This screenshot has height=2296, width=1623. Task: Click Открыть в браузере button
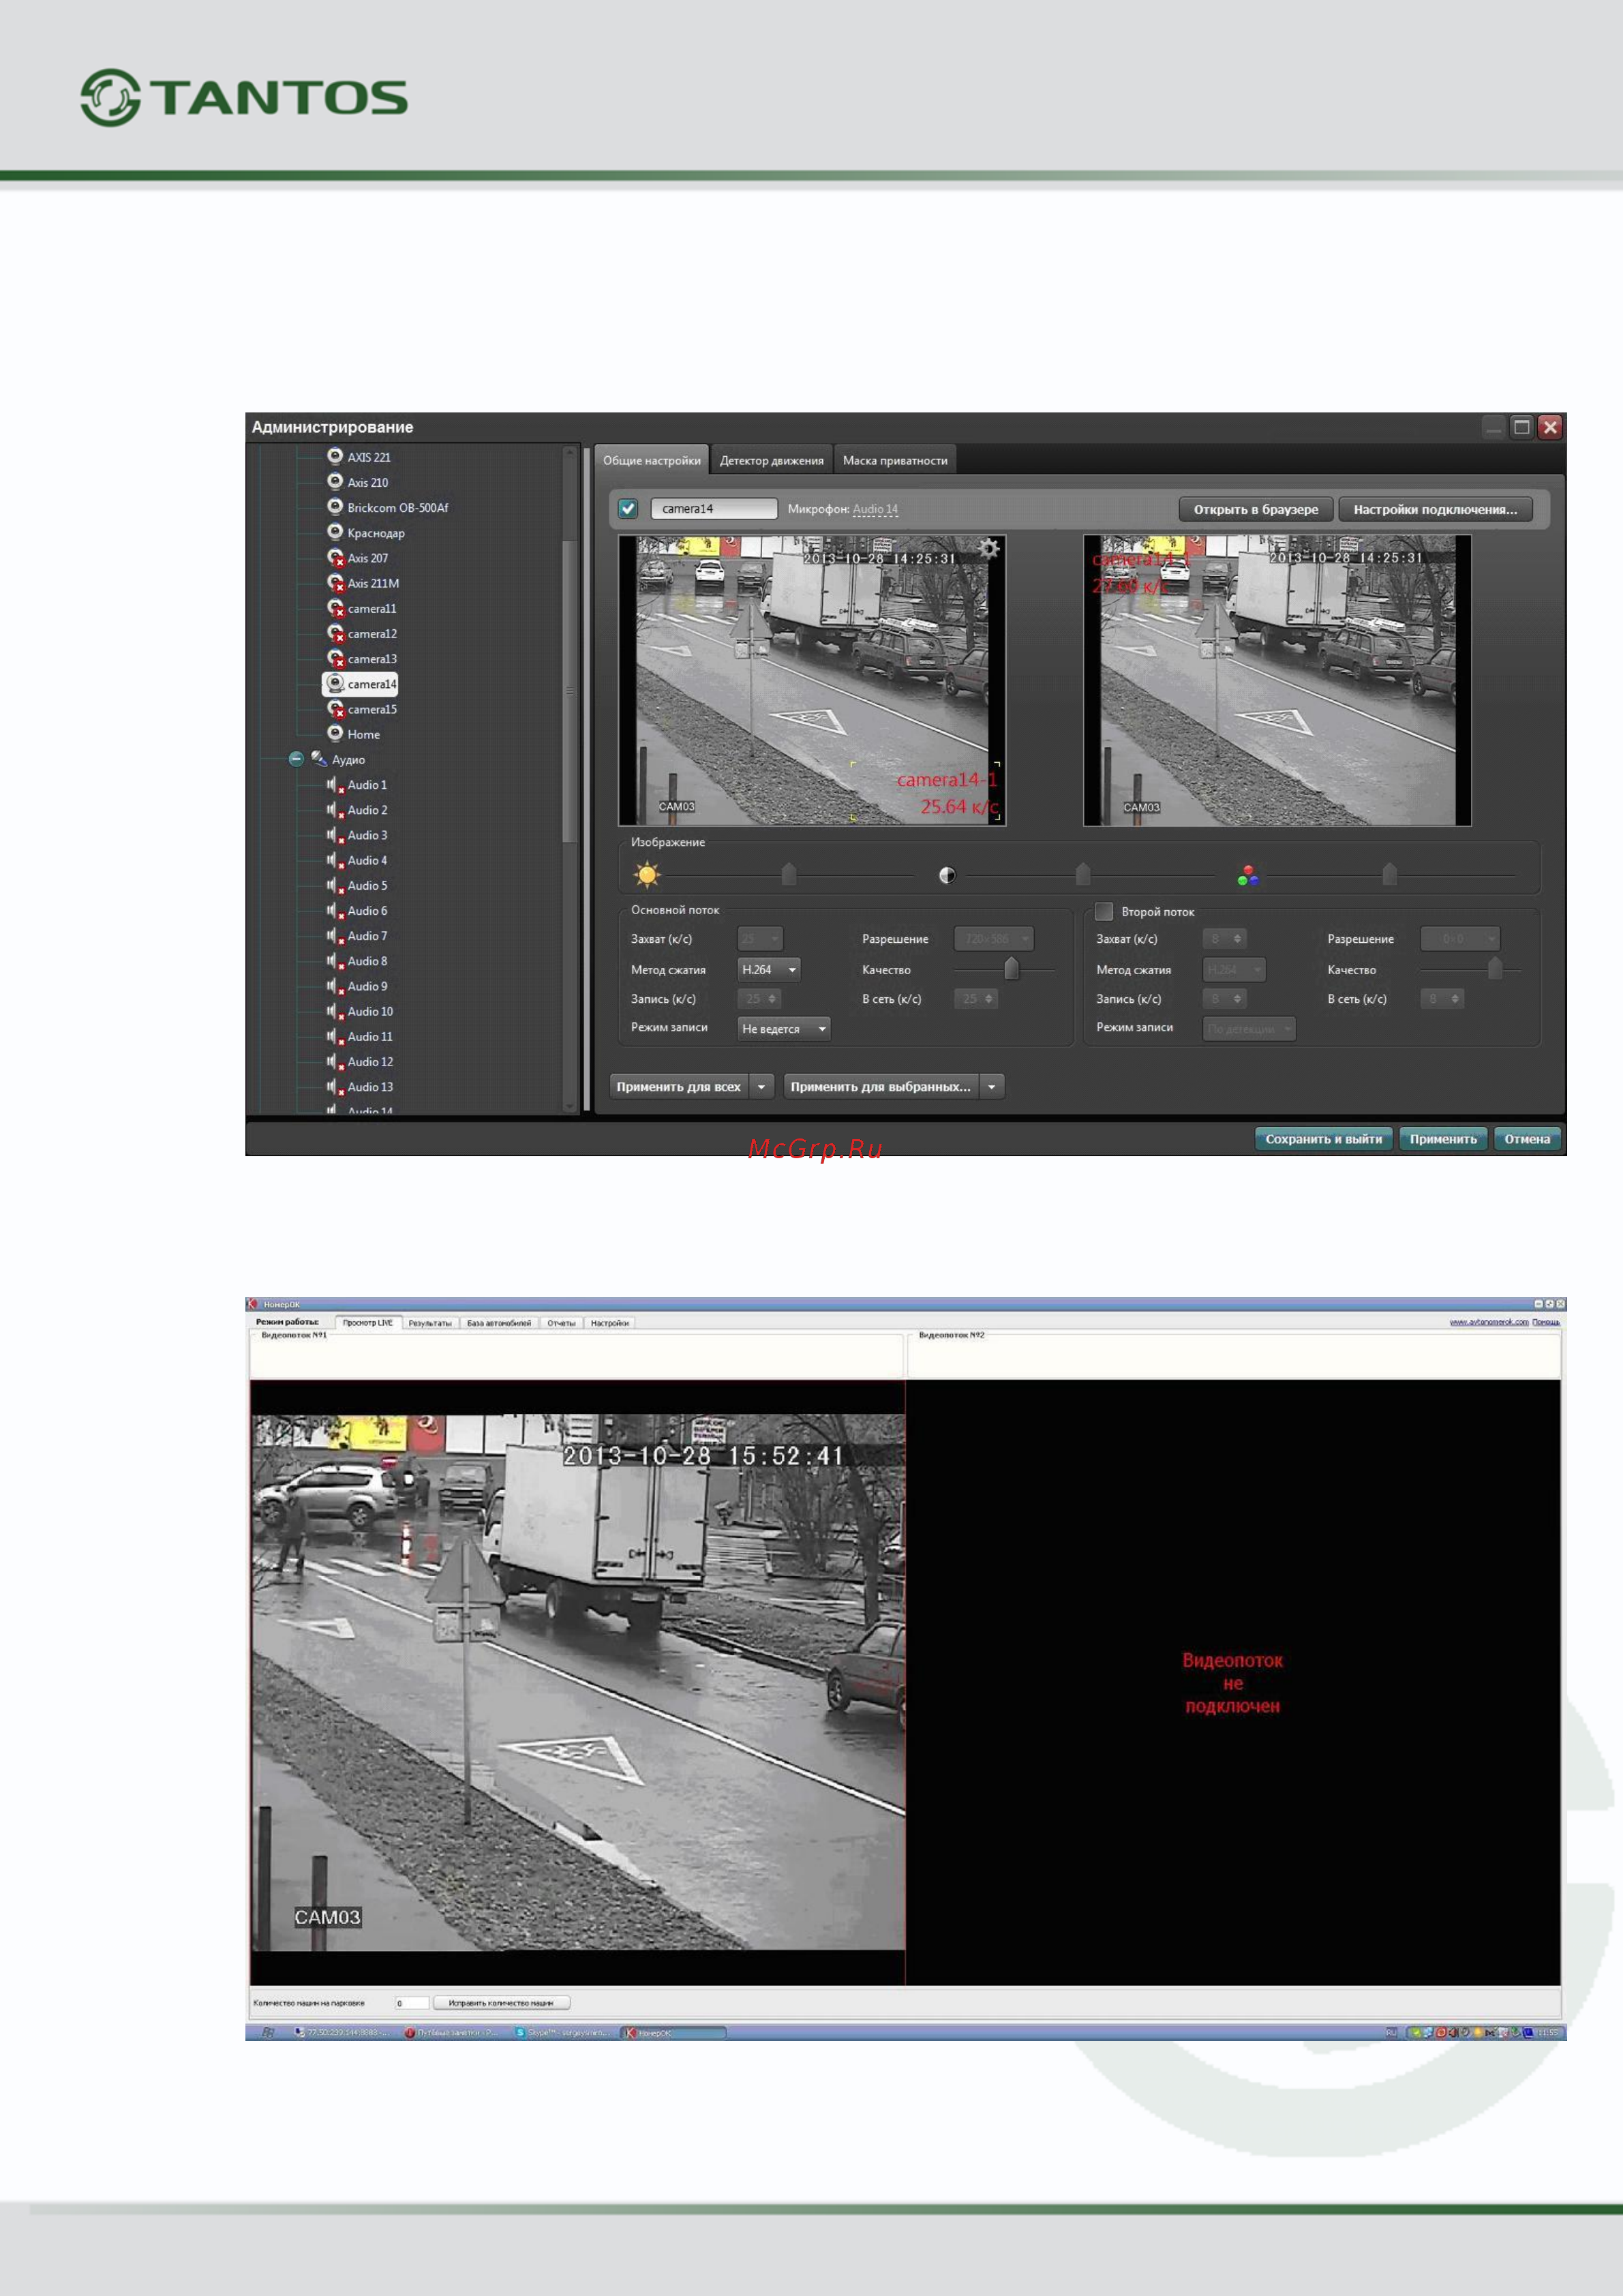1255,509
